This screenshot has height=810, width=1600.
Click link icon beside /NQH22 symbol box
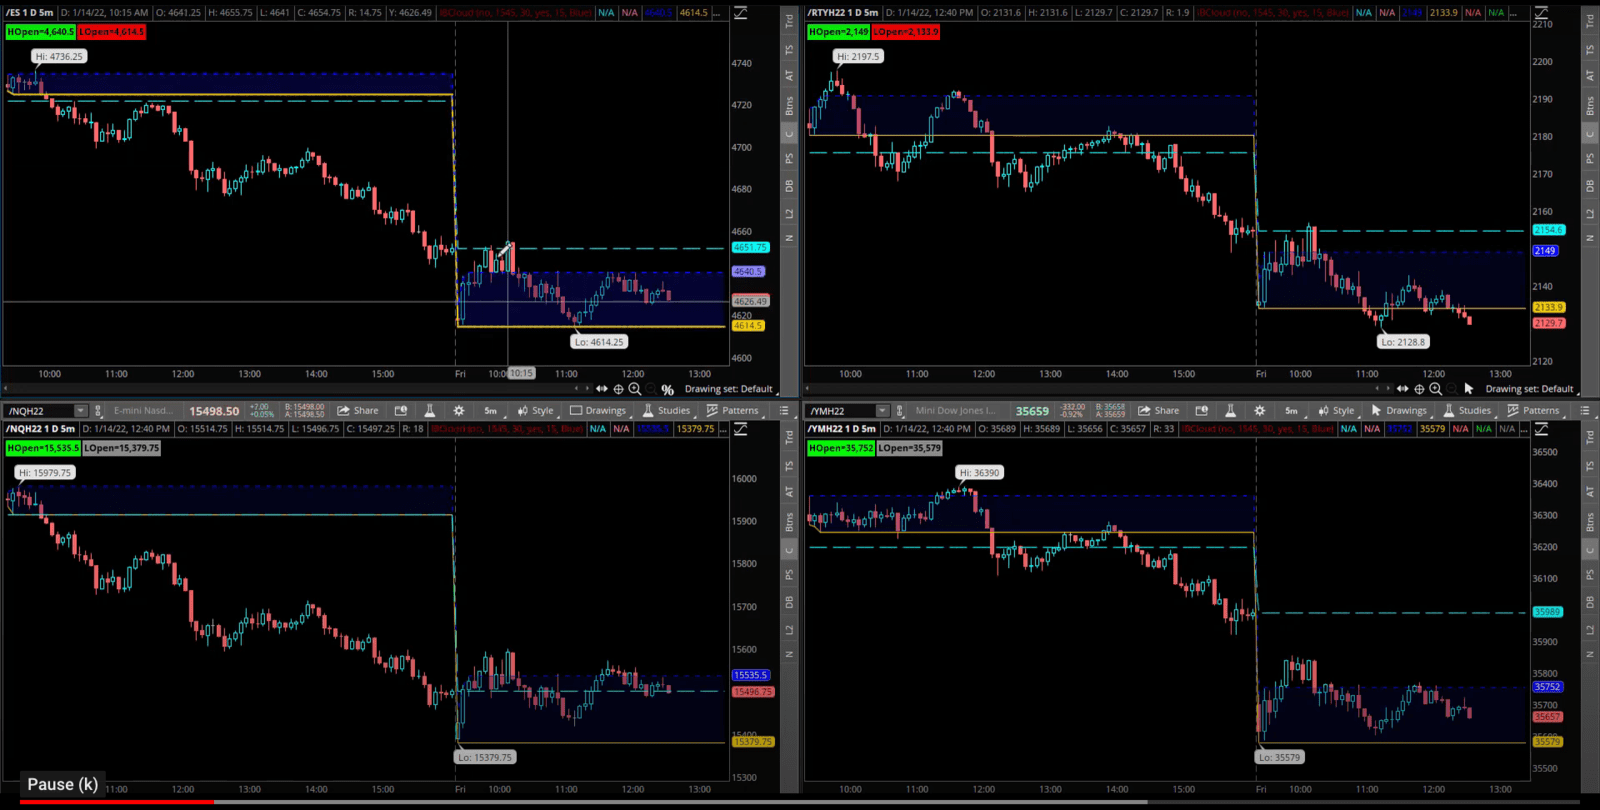99,411
